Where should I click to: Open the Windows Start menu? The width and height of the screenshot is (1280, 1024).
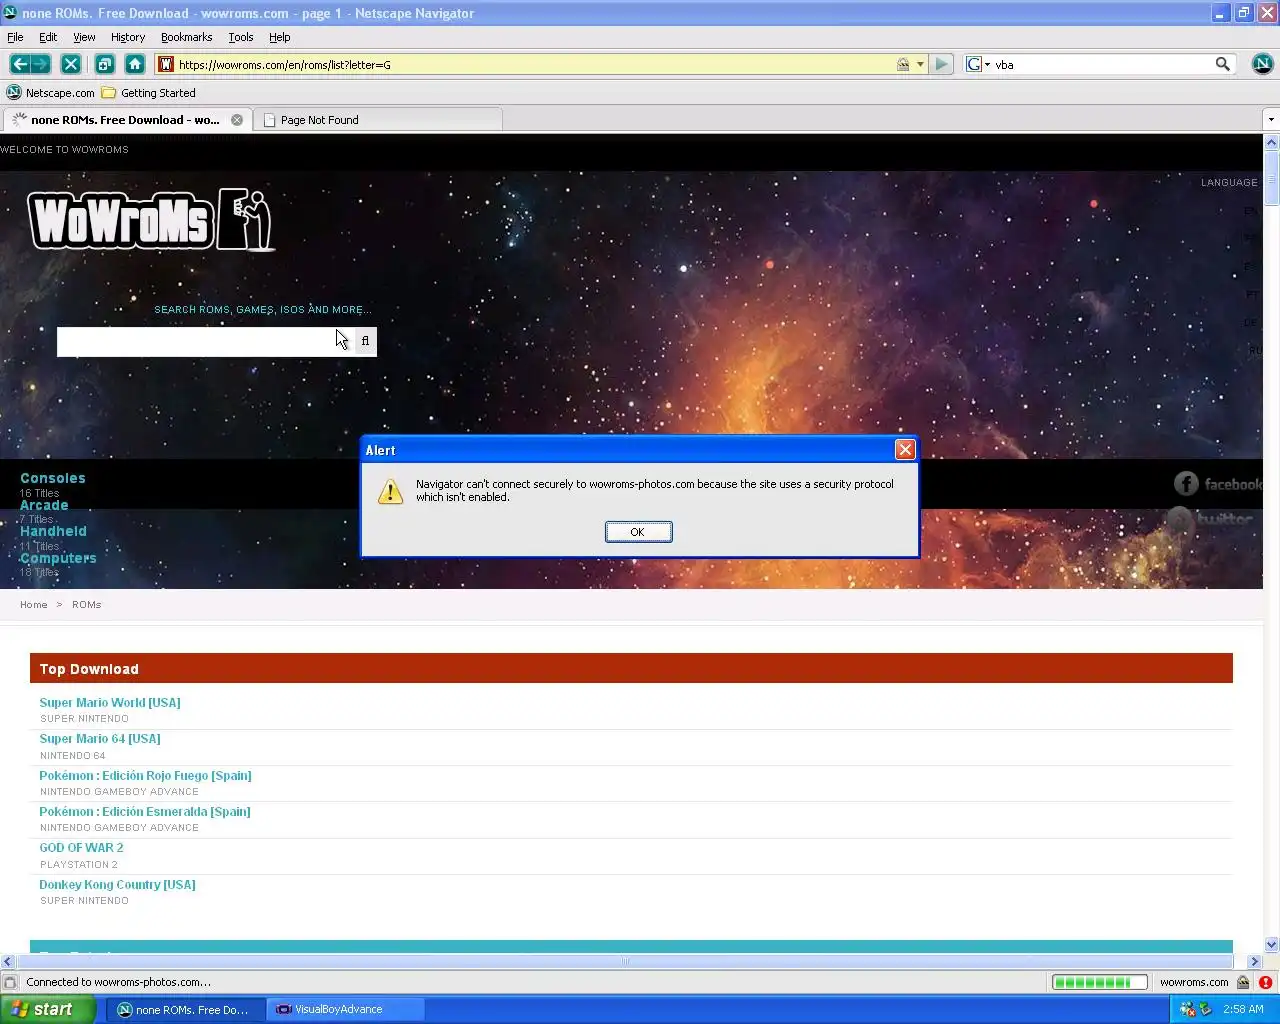pos(48,1009)
